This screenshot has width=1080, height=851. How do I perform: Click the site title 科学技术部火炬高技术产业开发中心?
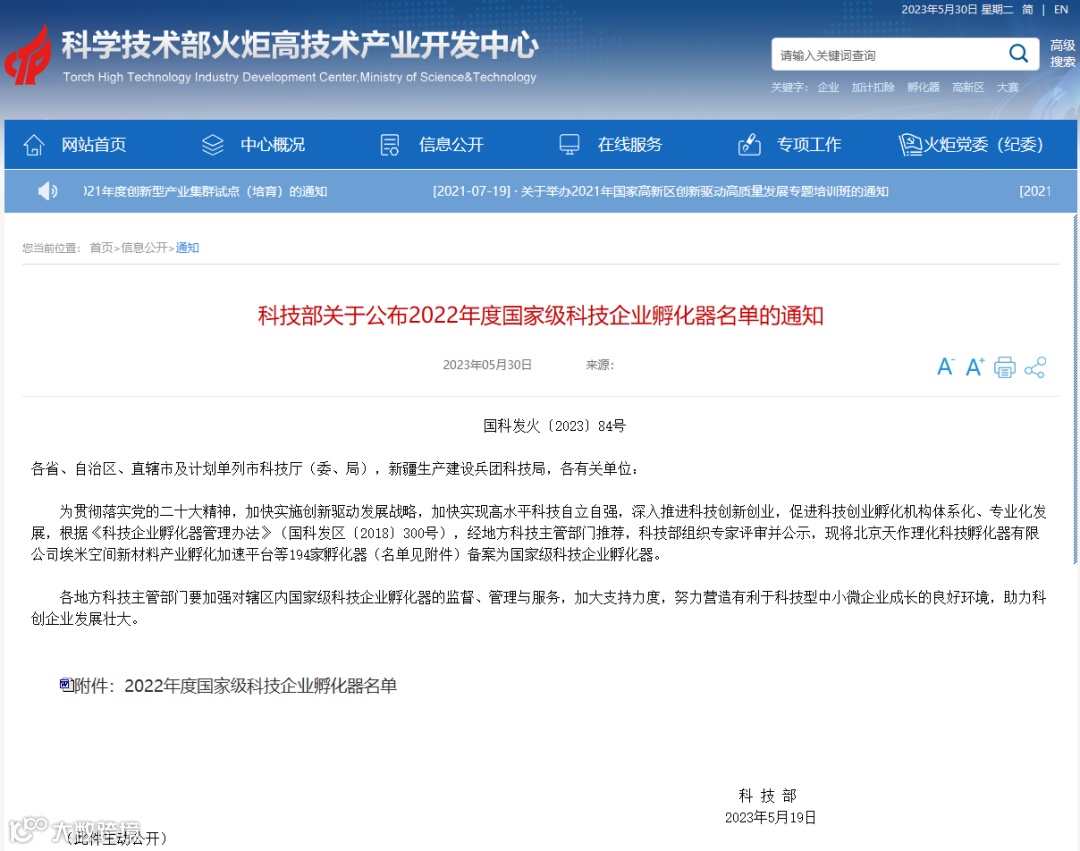[300, 45]
